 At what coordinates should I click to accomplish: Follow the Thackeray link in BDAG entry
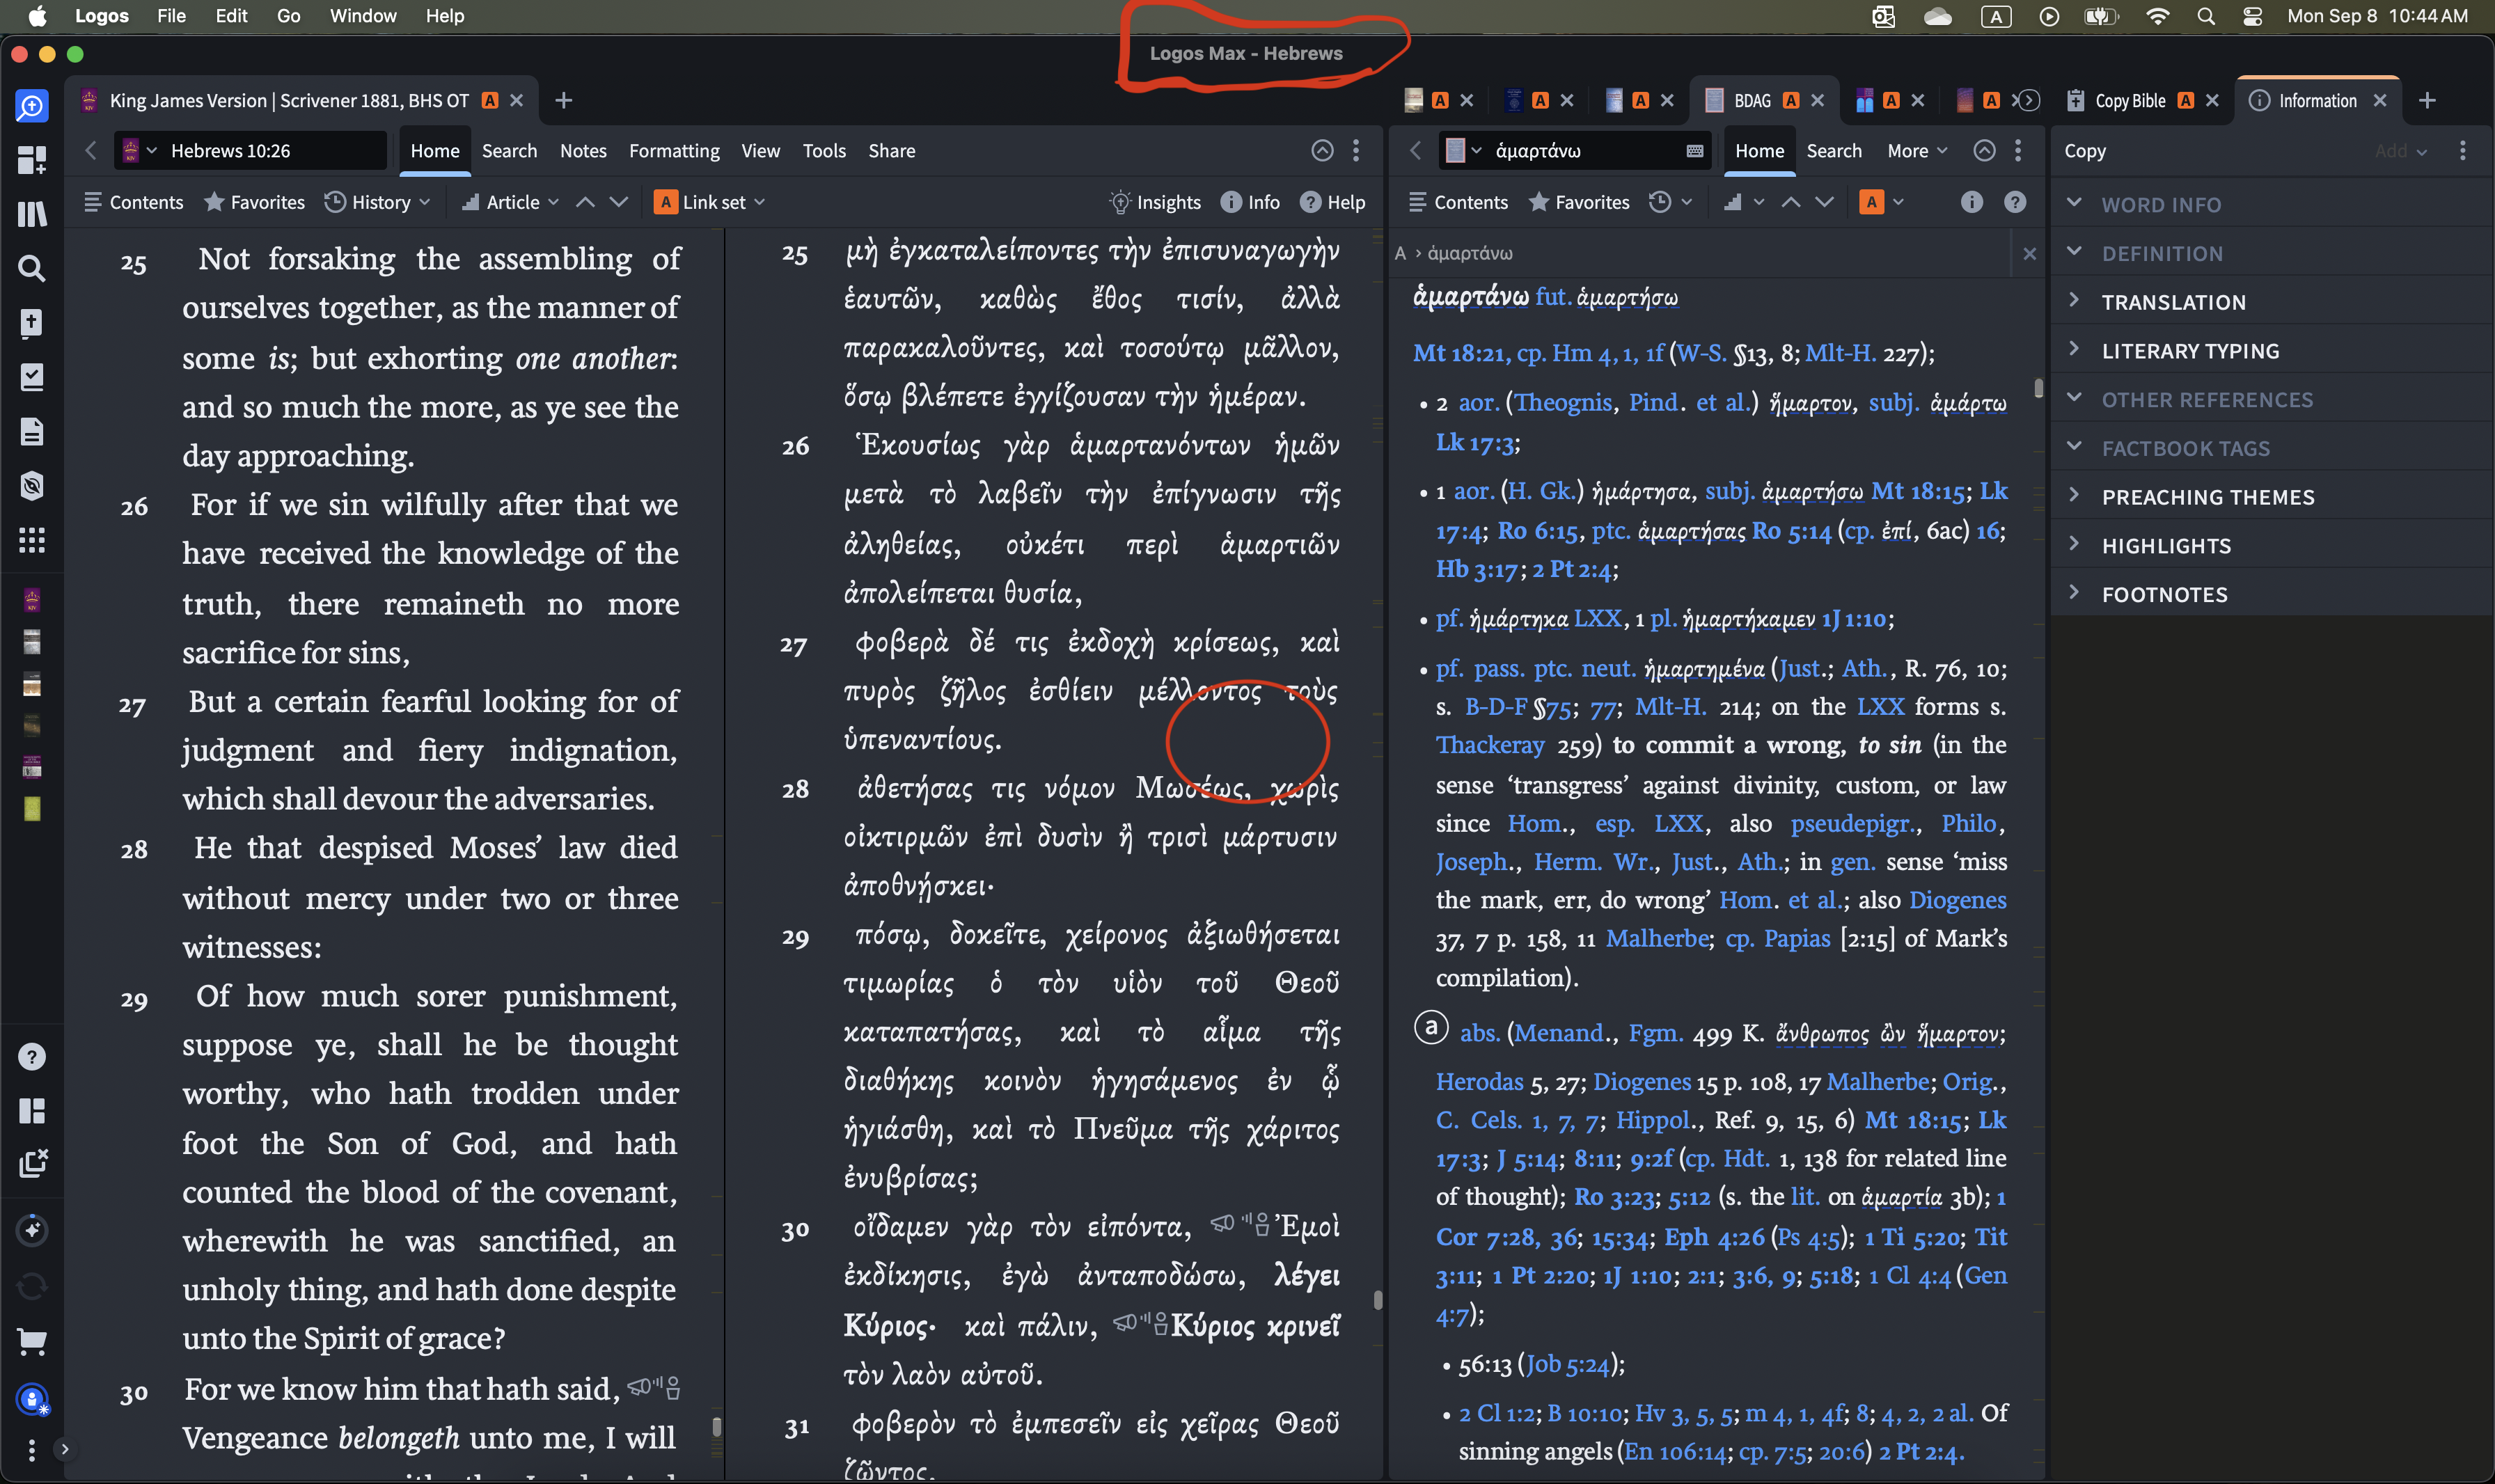(x=1490, y=745)
